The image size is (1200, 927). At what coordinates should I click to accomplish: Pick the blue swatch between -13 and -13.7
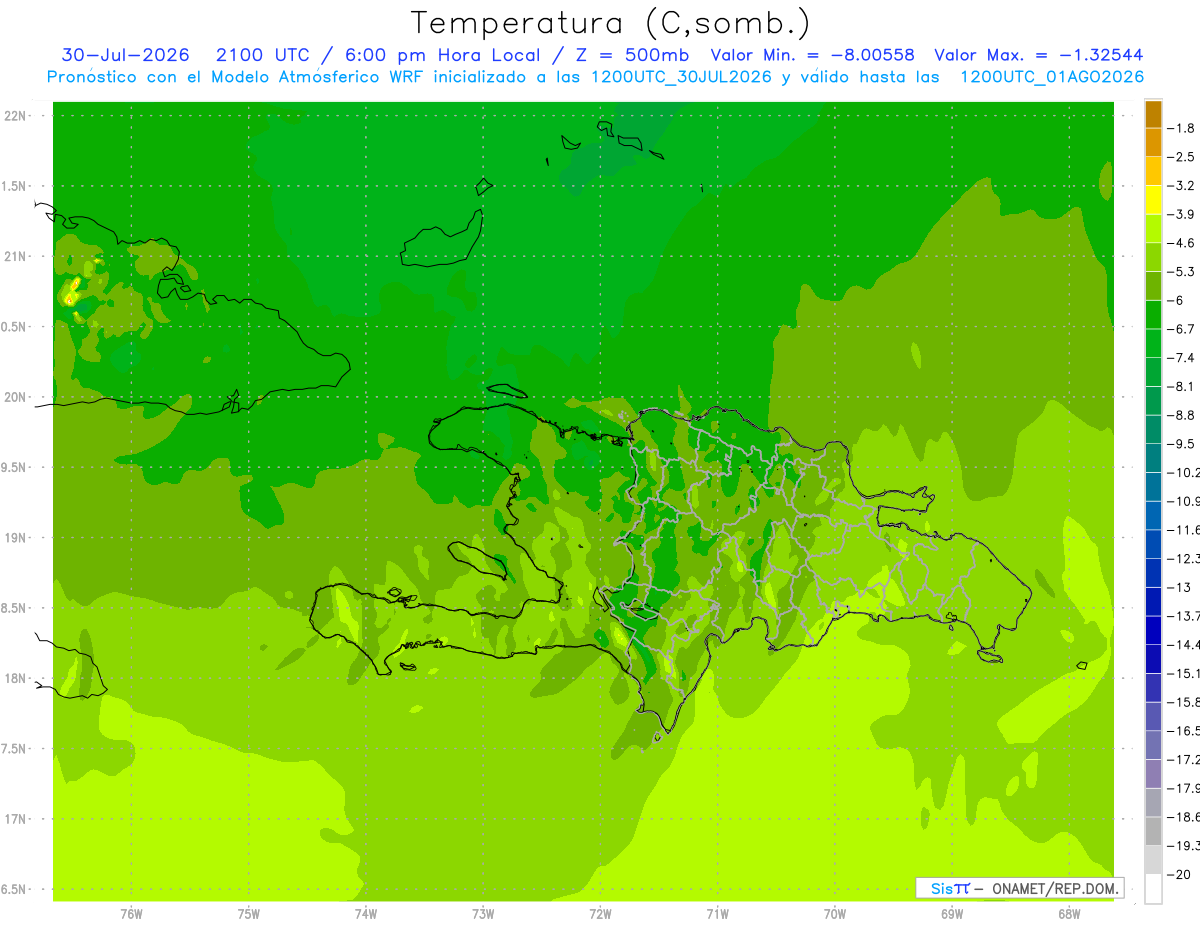tap(1153, 602)
